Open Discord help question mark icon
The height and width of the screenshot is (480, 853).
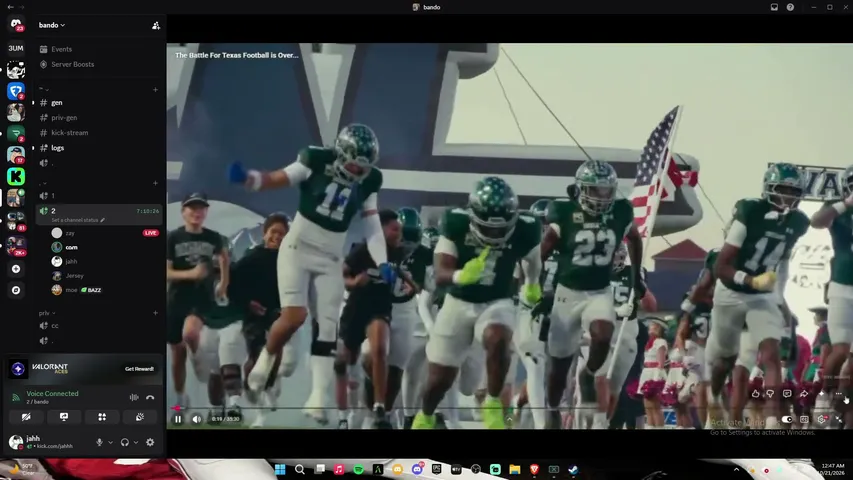790,7
